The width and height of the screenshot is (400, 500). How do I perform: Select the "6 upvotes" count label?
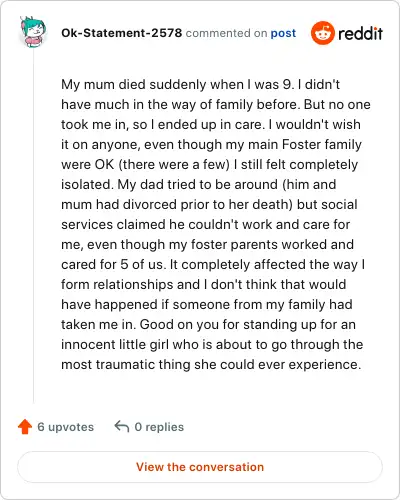point(66,427)
